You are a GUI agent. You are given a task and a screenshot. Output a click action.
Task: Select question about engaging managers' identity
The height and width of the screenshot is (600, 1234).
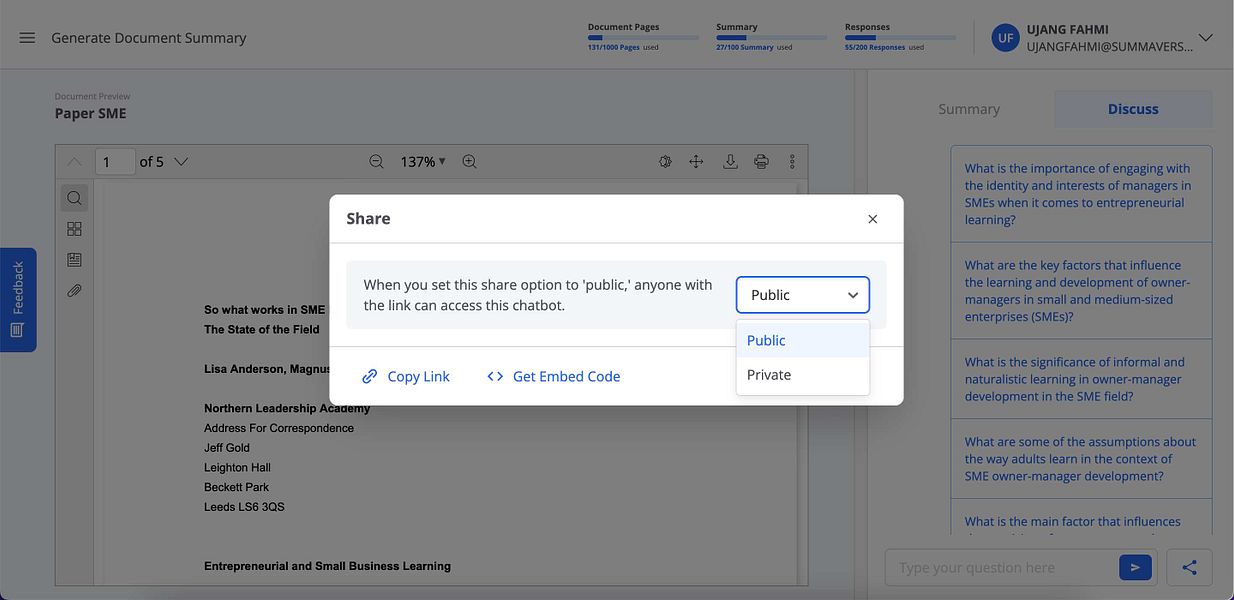click(x=1081, y=194)
